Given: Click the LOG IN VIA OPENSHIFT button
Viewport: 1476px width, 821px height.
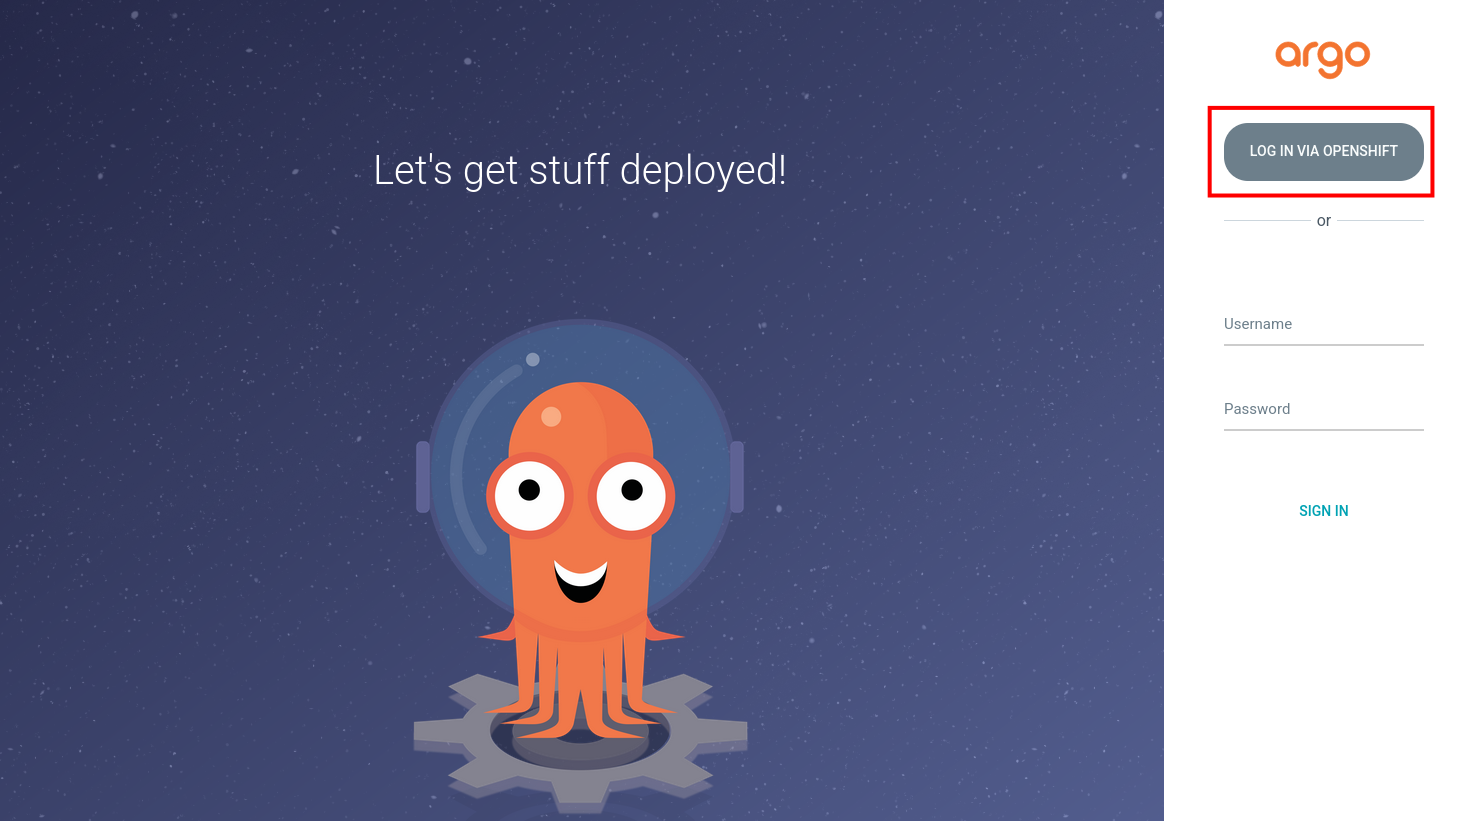Looking at the screenshot, I should [x=1323, y=151].
